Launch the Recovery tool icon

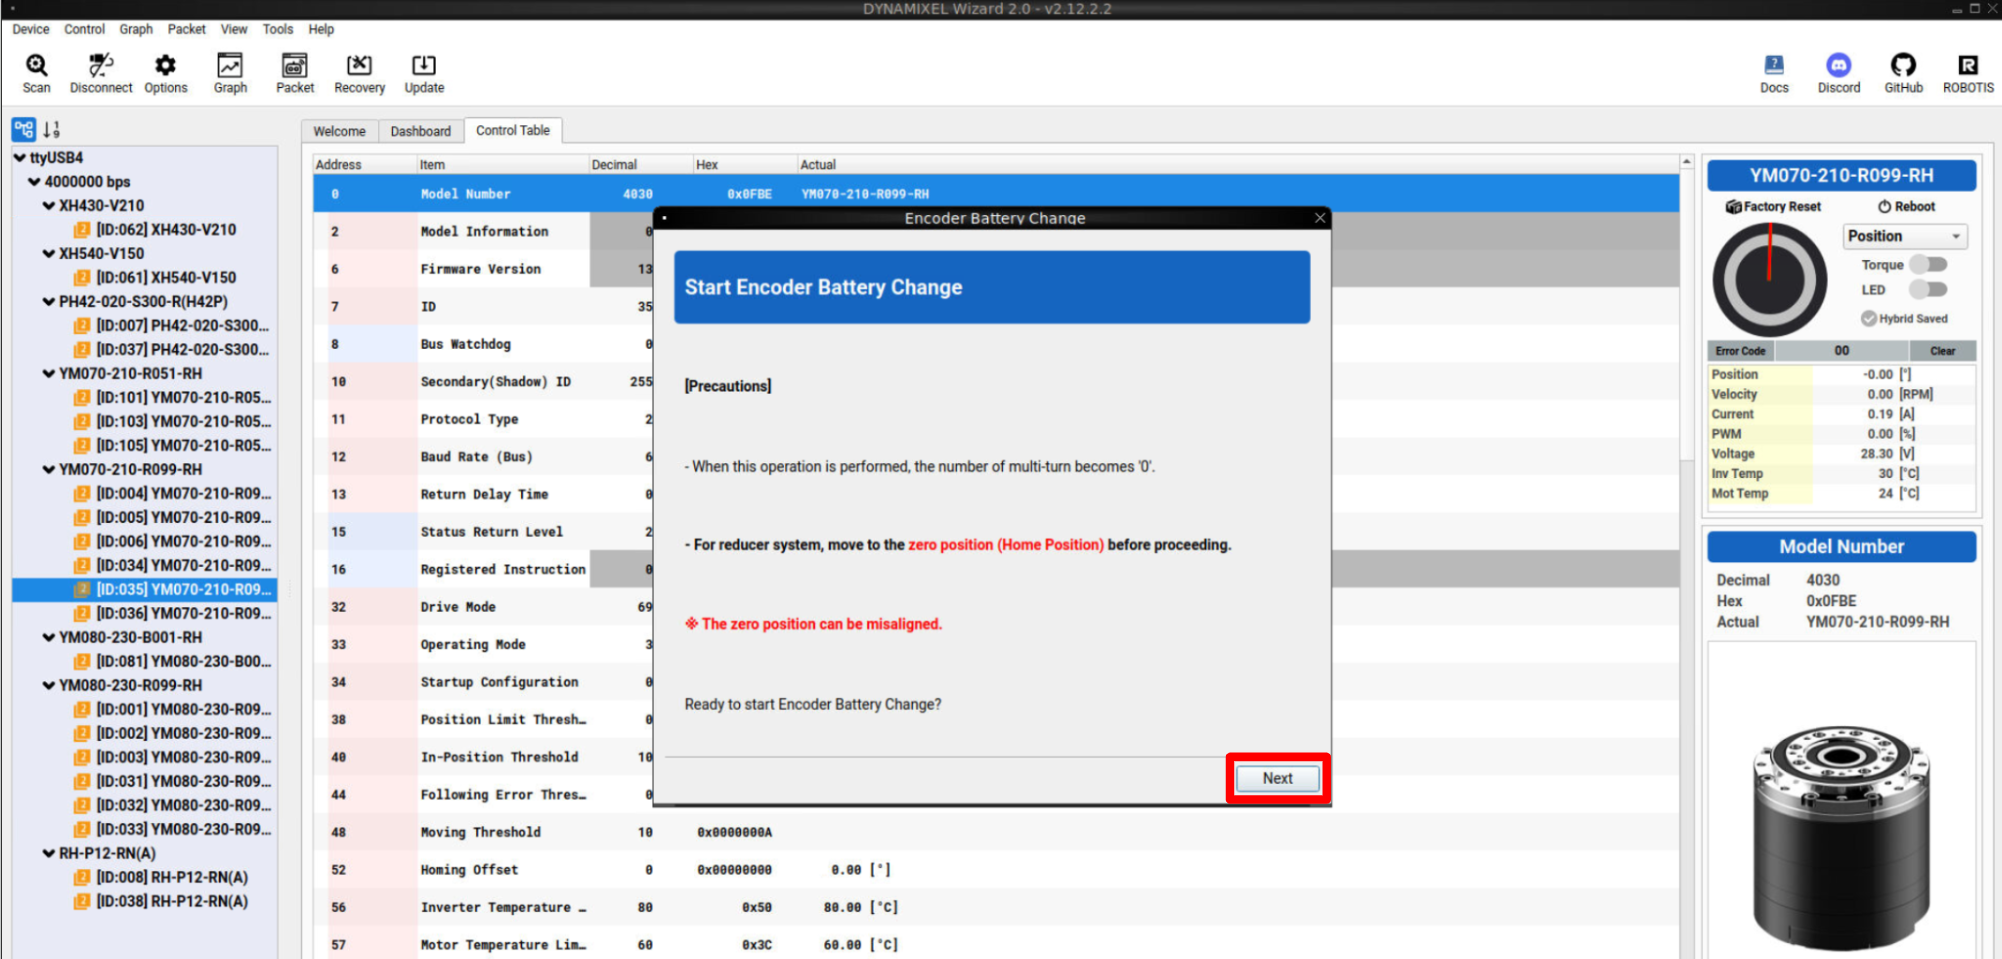[359, 66]
